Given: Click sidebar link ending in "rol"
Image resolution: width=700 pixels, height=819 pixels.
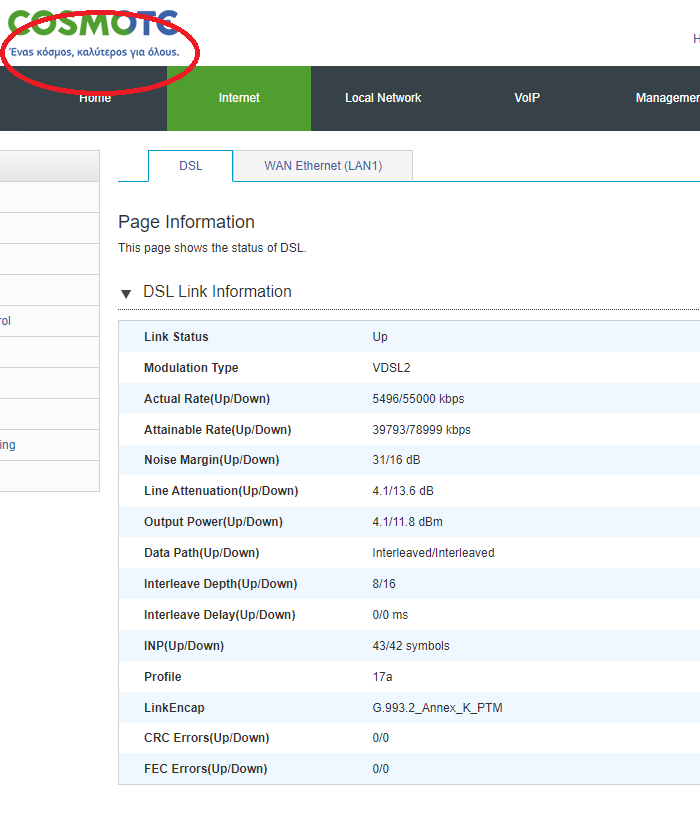Looking at the screenshot, I should click(6, 321).
